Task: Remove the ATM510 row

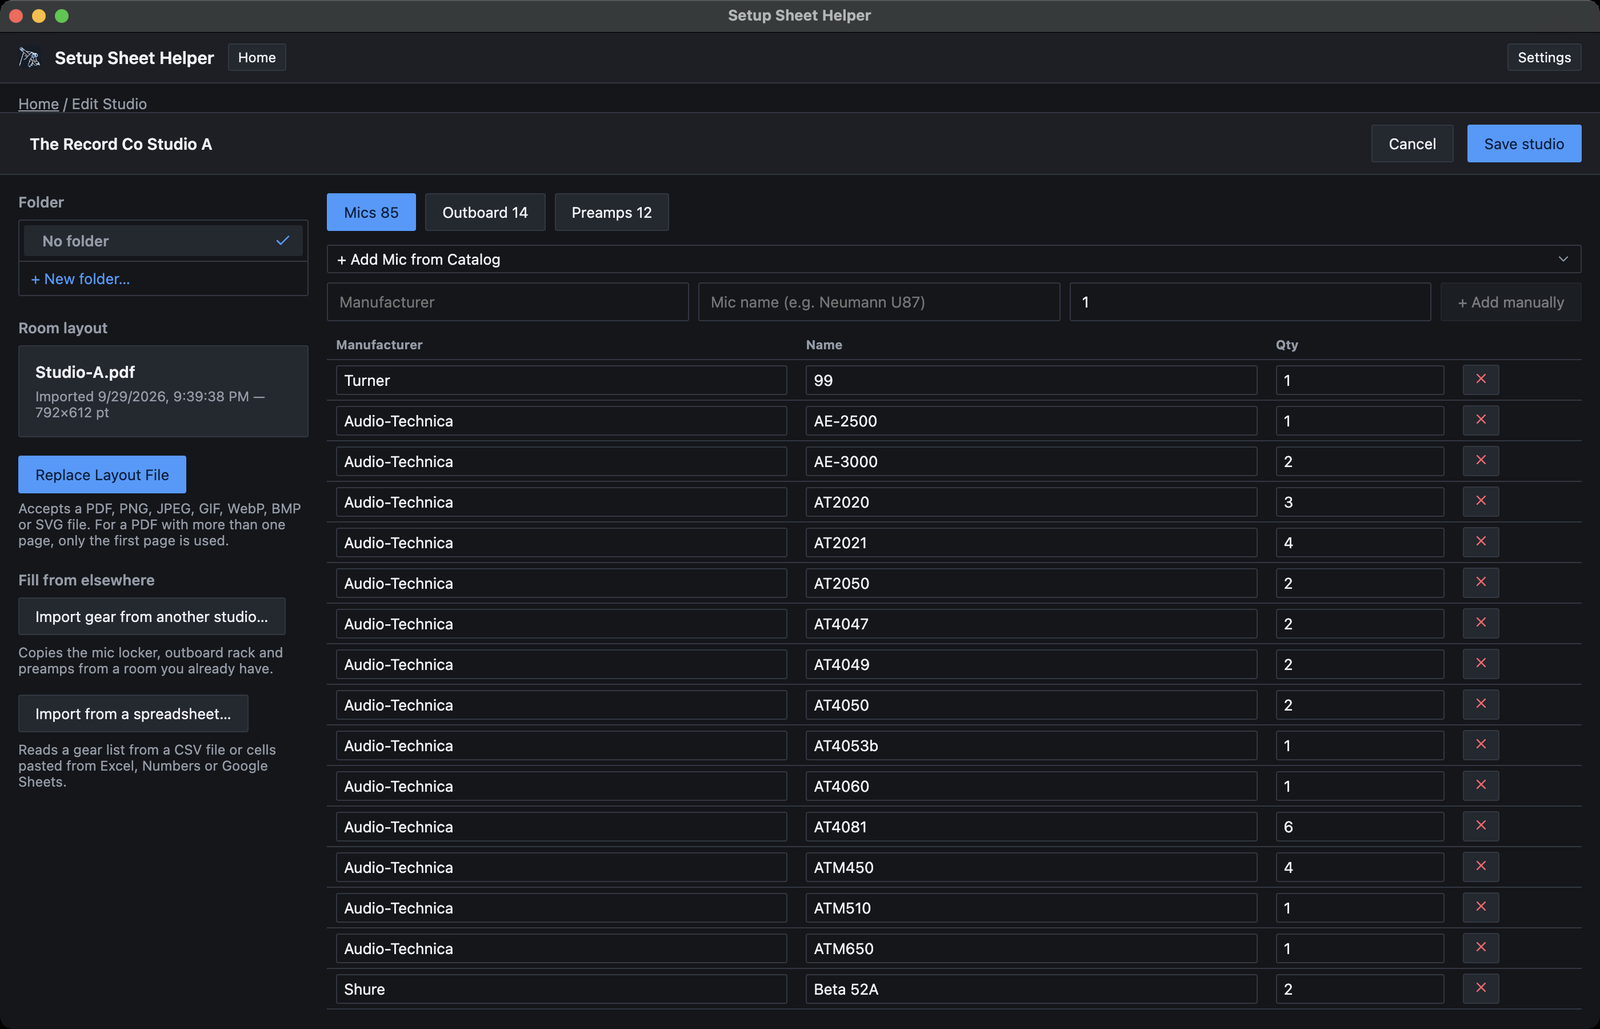Action: coord(1480,907)
